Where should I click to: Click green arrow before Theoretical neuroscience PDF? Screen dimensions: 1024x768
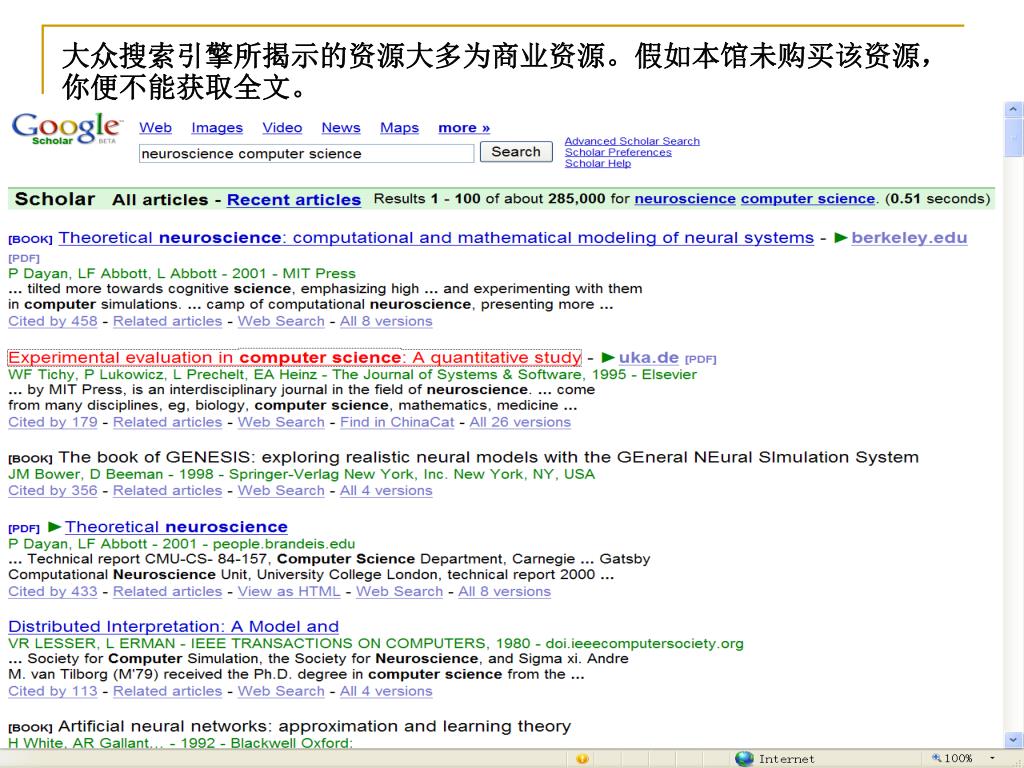55,526
